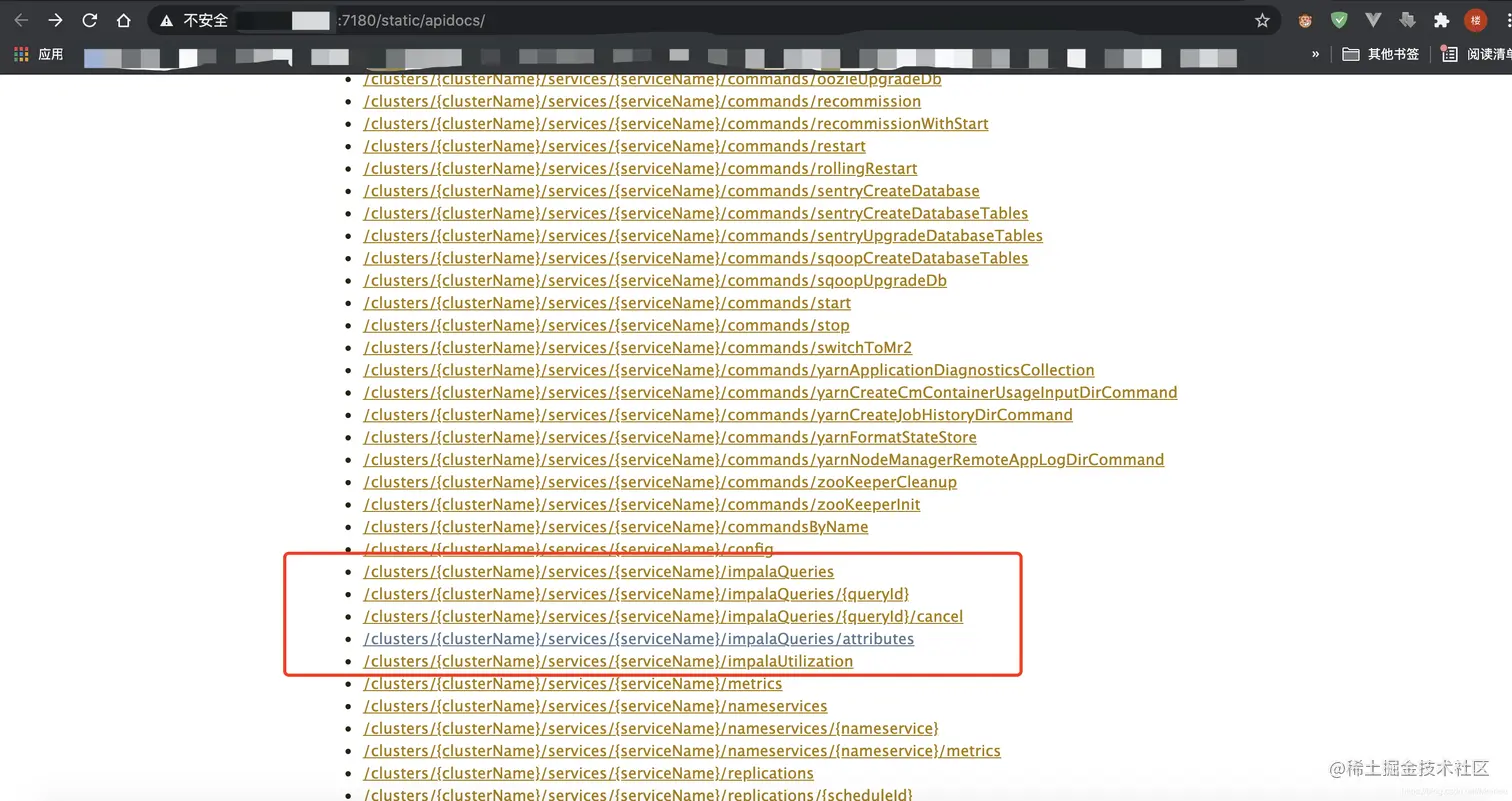Show hidden bookmarks via the chevron

(1315, 55)
